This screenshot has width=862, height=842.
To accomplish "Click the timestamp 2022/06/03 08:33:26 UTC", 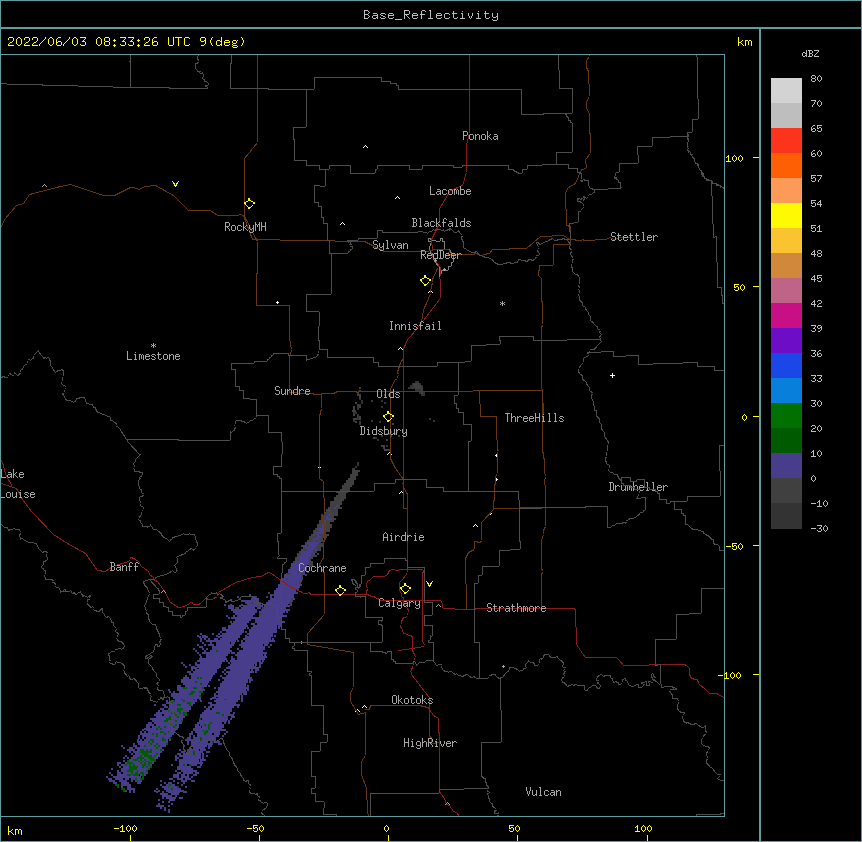I will [99, 42].
